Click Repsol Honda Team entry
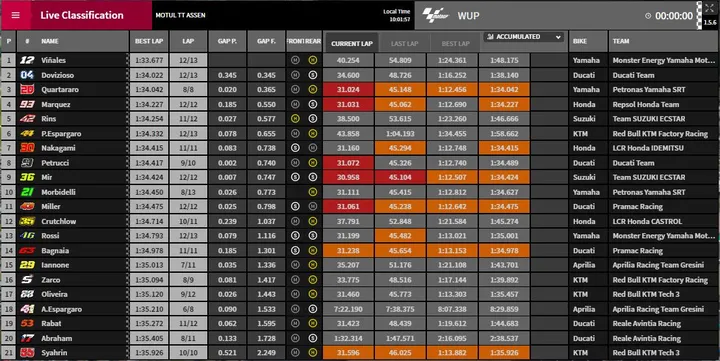The height and width of the screenshot is (361, 720). 646,104
